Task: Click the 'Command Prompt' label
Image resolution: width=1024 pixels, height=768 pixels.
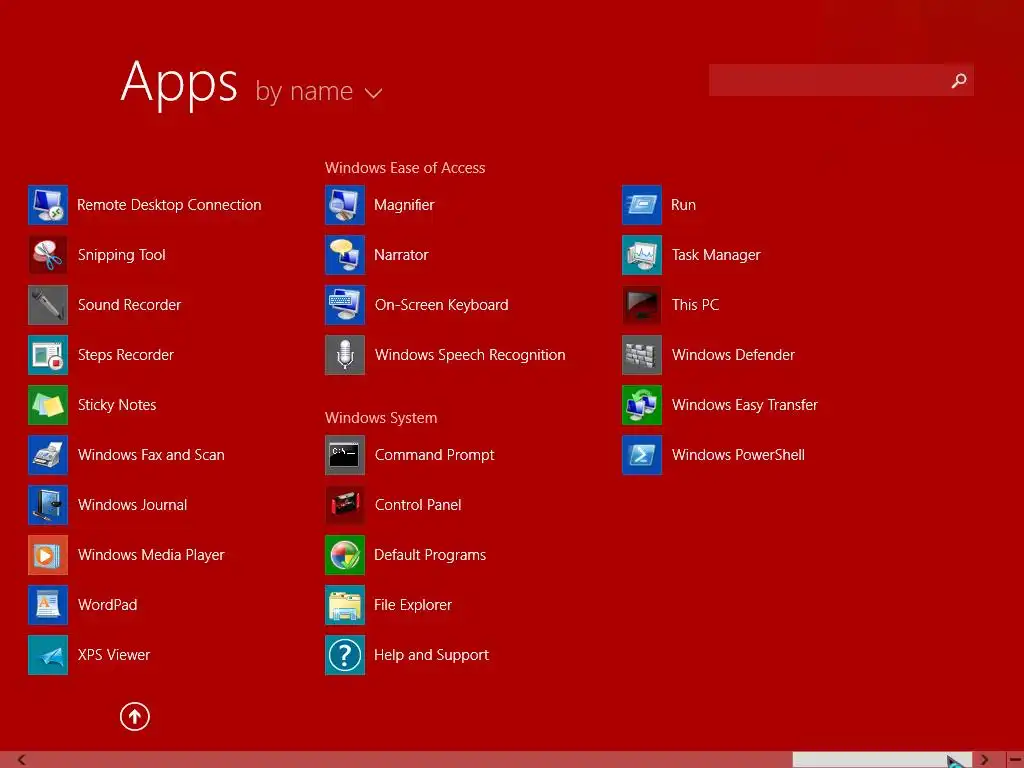Action: pyautogui.click(x=434, y=455)
